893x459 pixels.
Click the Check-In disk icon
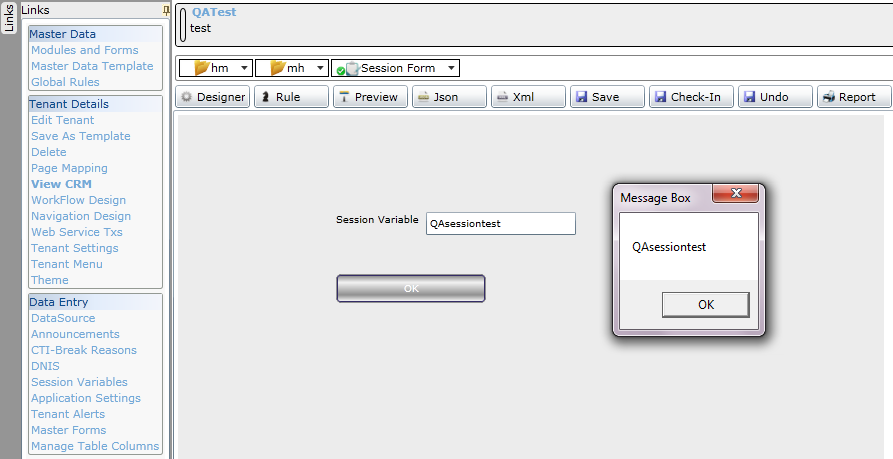[661, 97]
